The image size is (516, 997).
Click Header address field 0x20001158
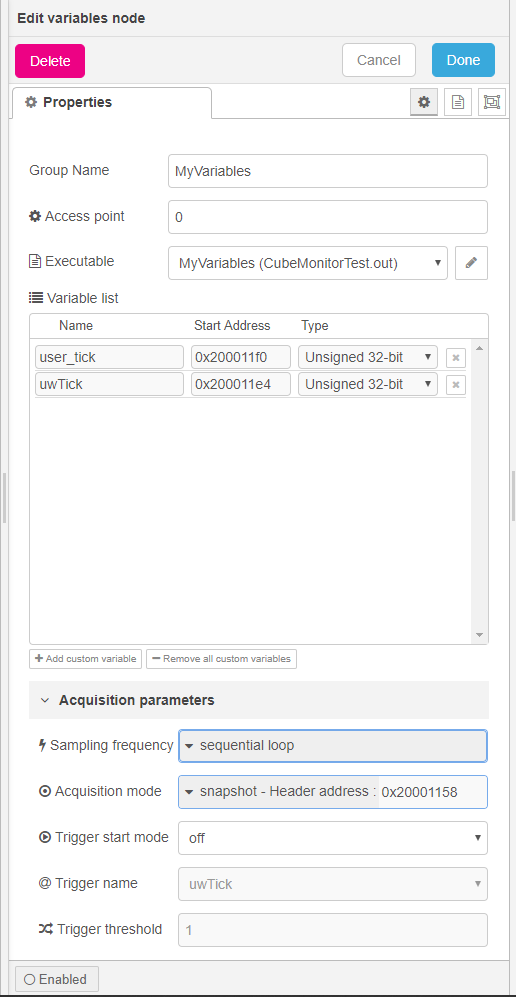433,792
